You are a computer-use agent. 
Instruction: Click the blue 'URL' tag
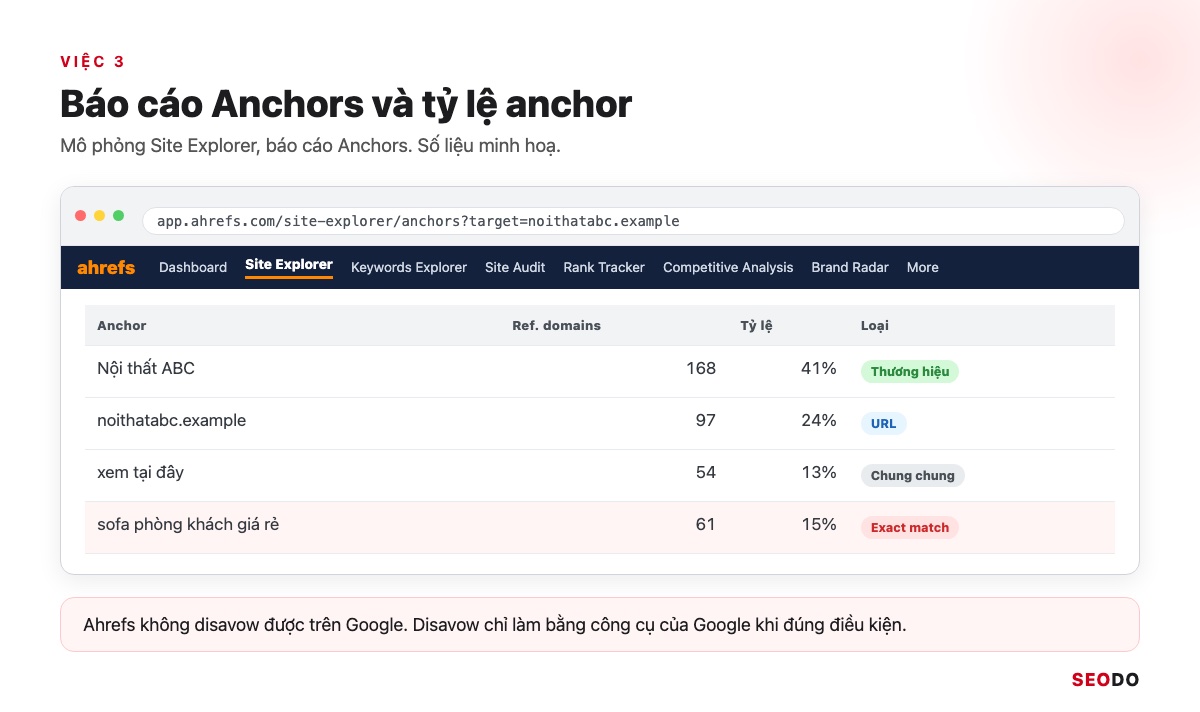884,423
